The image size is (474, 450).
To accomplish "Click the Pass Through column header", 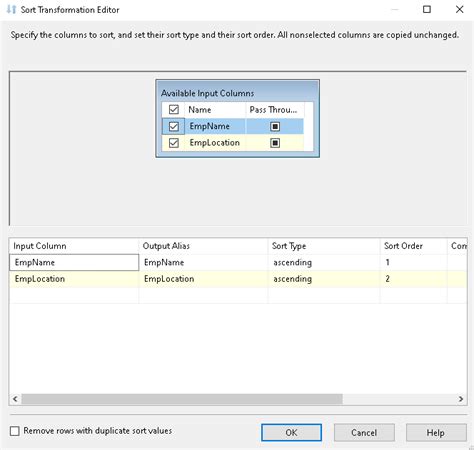I will click(275, 110).
